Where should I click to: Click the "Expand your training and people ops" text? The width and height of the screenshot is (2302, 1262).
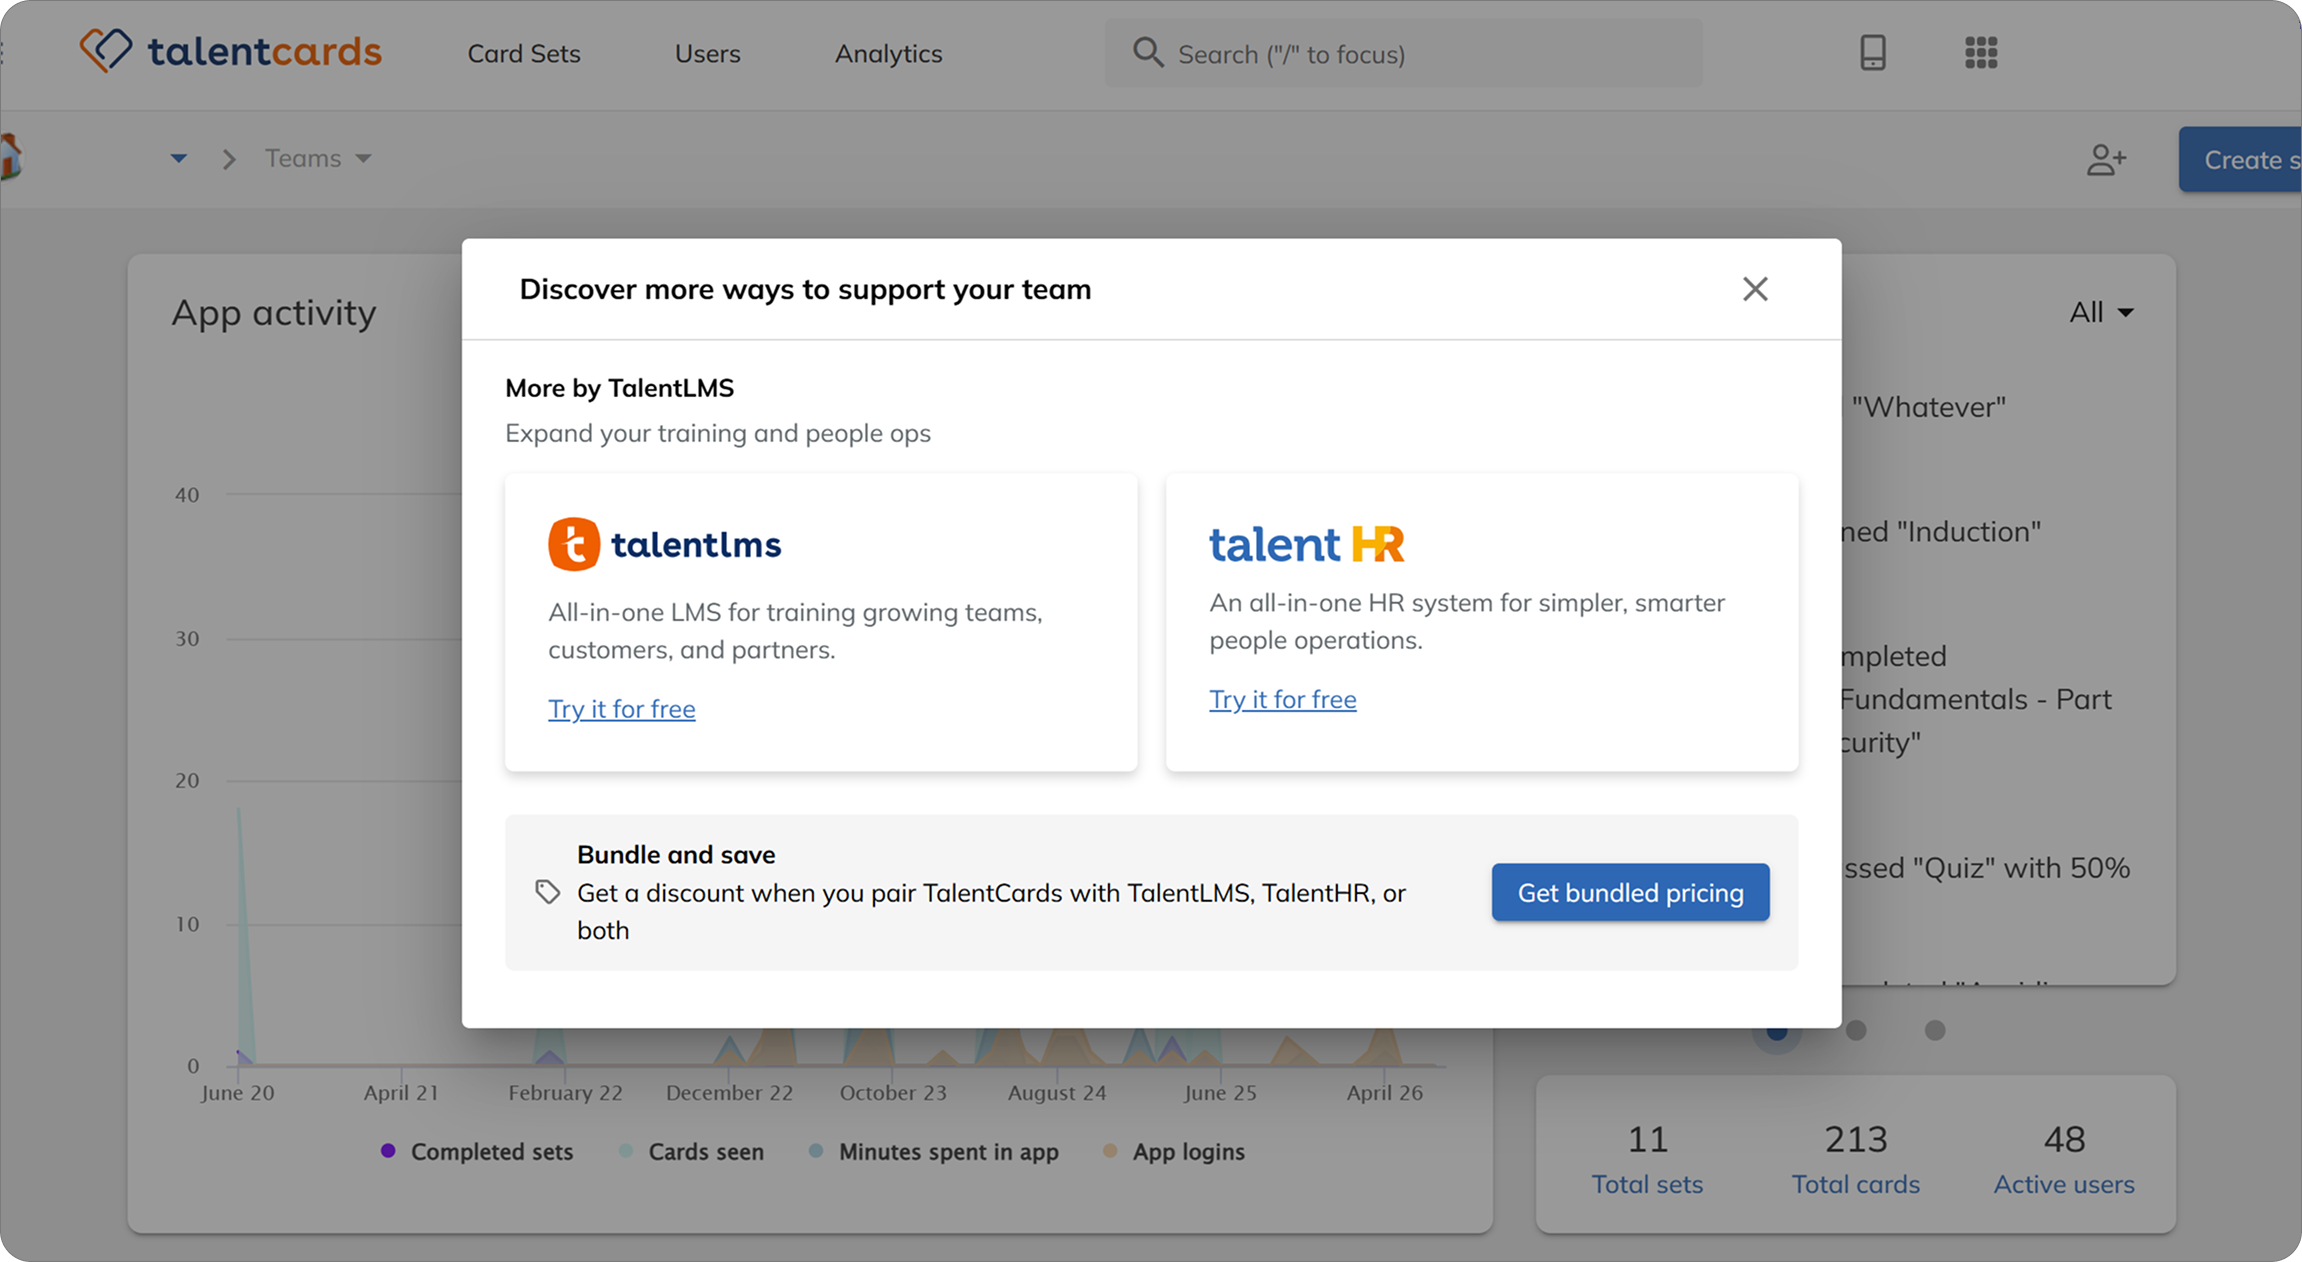pos(718,433)
